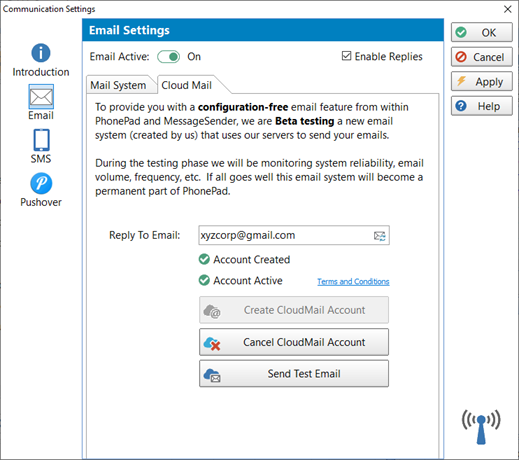Click the green Account Created checkmark icon
Viewport: 519px width, 460px height.
tap(204, 259)
